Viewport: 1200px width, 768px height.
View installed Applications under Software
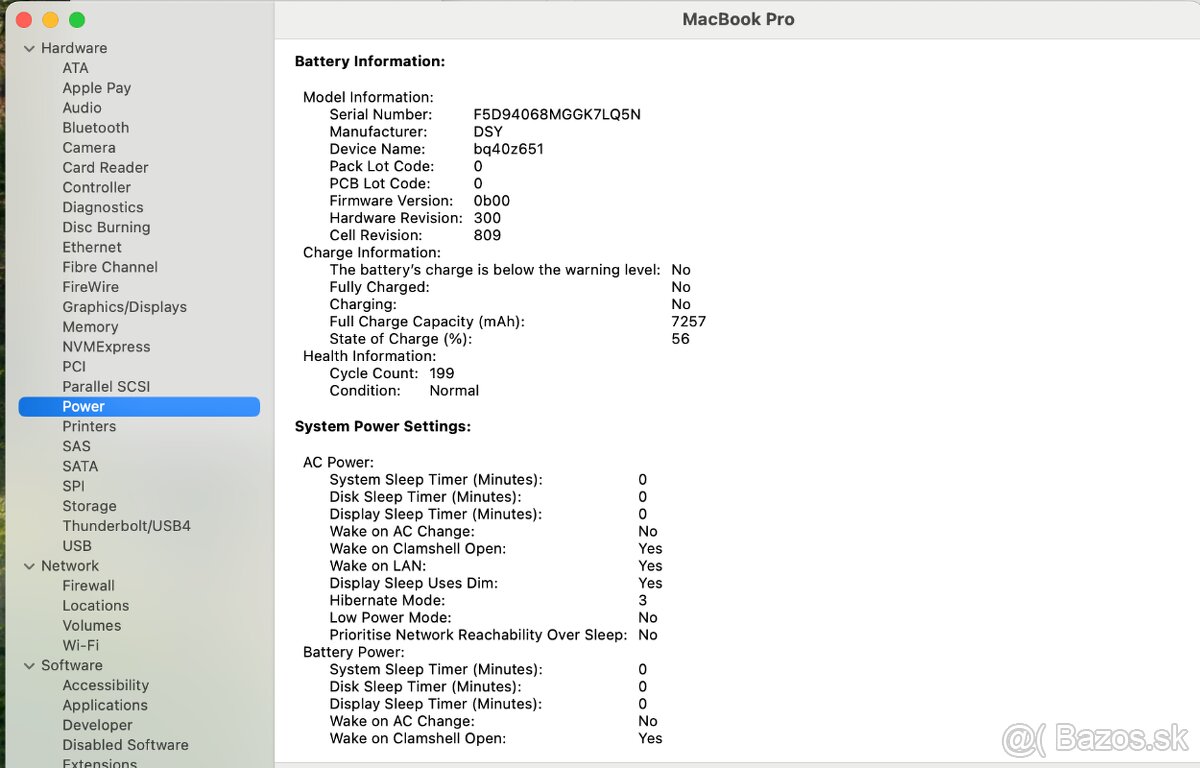pyautogui.click(x=105, y=705)
